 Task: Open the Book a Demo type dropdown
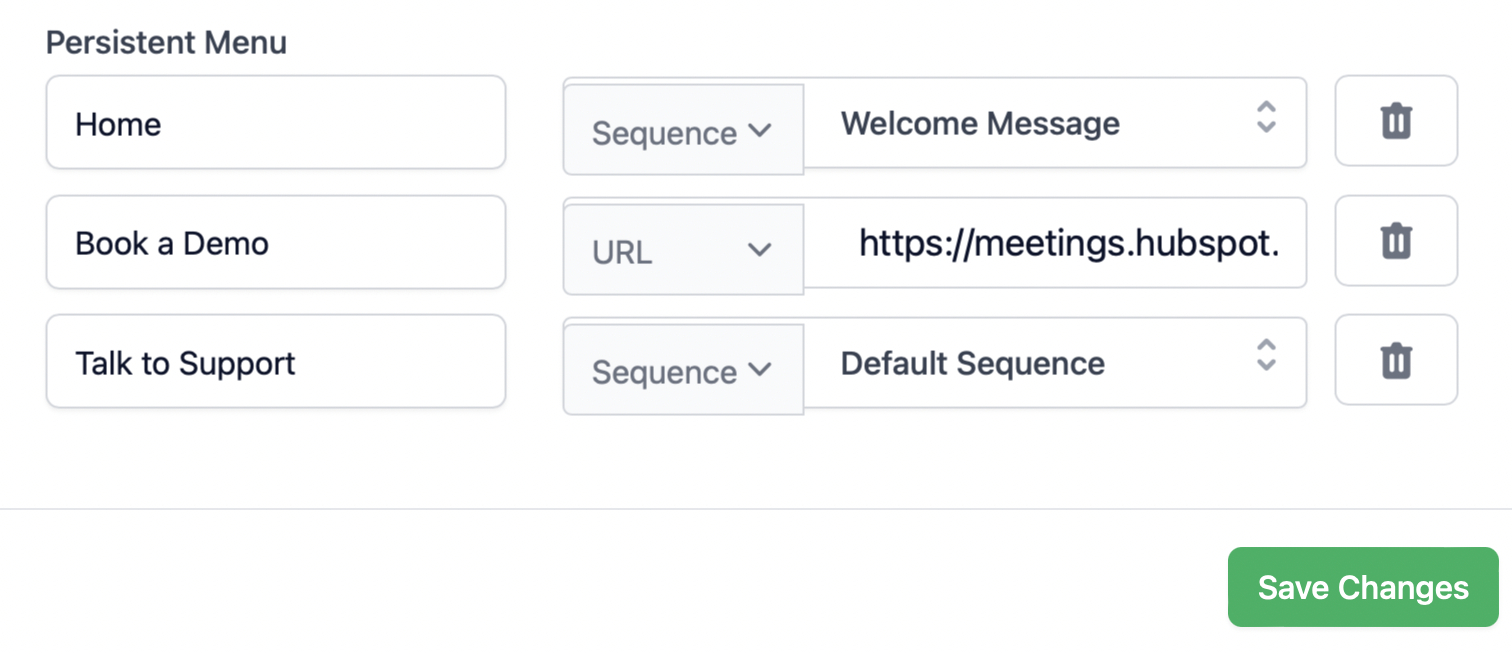click(683, 250)
